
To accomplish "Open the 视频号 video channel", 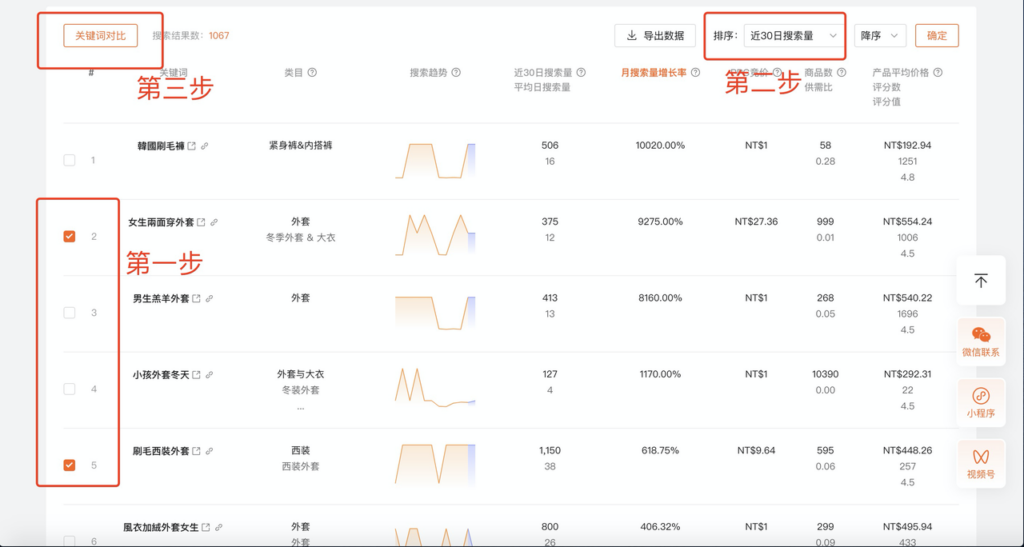I will tap(980, 464).
